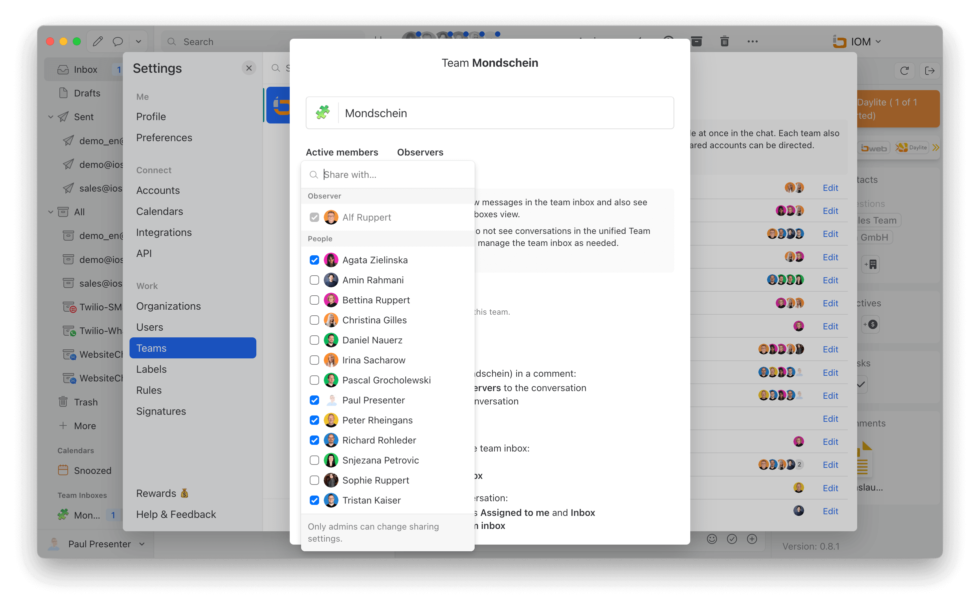
Task: Check the Bettina Ruppert checkbox
Action: point(314,299)
